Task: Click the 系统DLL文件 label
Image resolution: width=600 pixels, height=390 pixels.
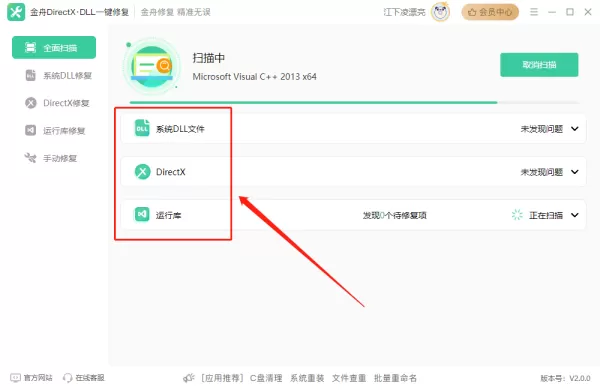Action: click(x=180, y=129)
